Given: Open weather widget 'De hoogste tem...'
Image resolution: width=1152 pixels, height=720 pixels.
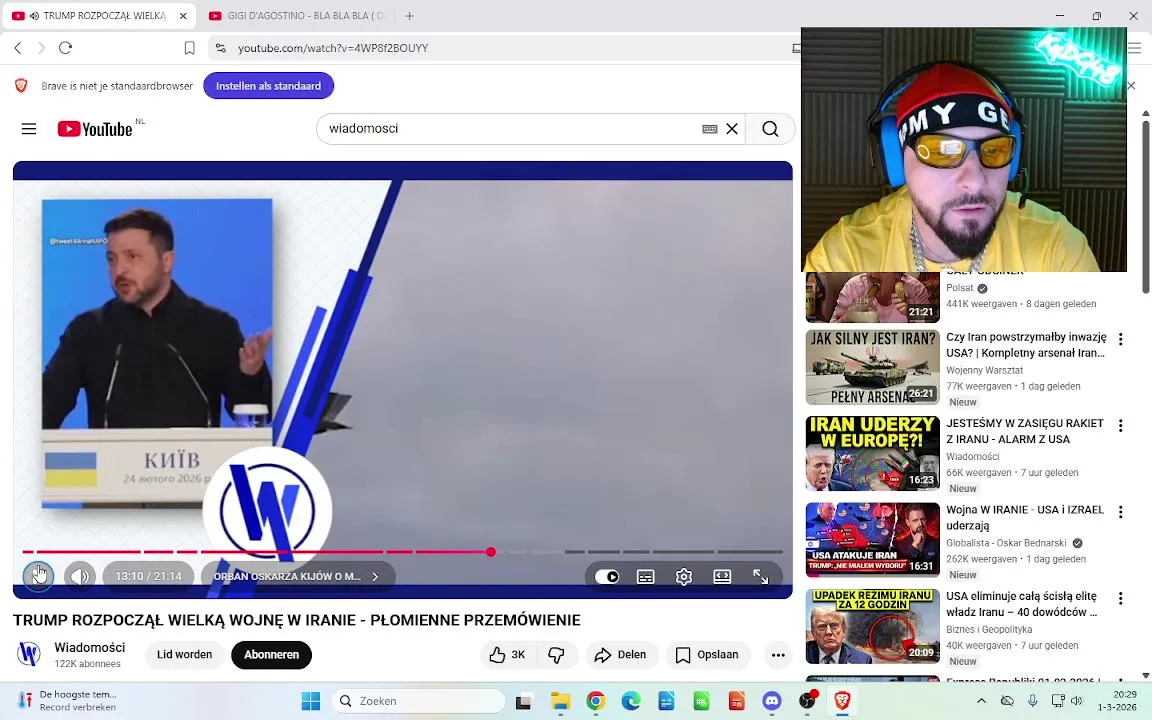Looking at the screenshot, I should [x=68, y=700].
